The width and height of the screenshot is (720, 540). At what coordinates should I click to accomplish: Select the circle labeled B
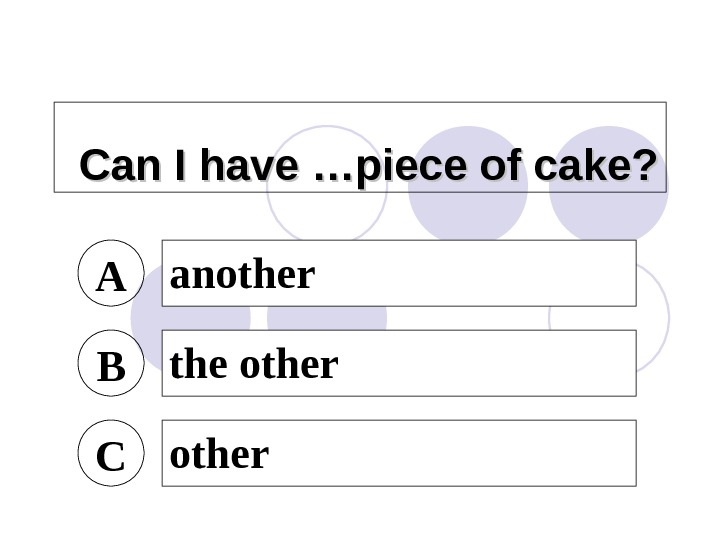(x=111, y=363)
